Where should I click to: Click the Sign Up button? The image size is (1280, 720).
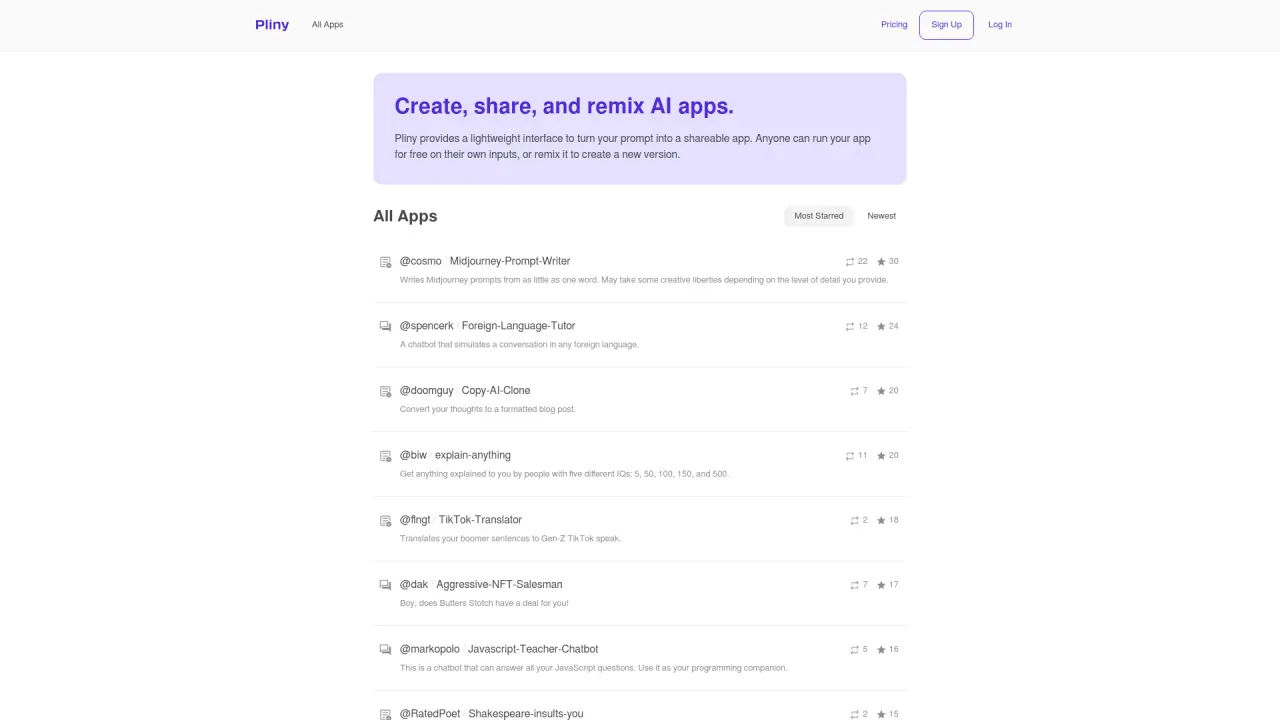pos(946,25)
